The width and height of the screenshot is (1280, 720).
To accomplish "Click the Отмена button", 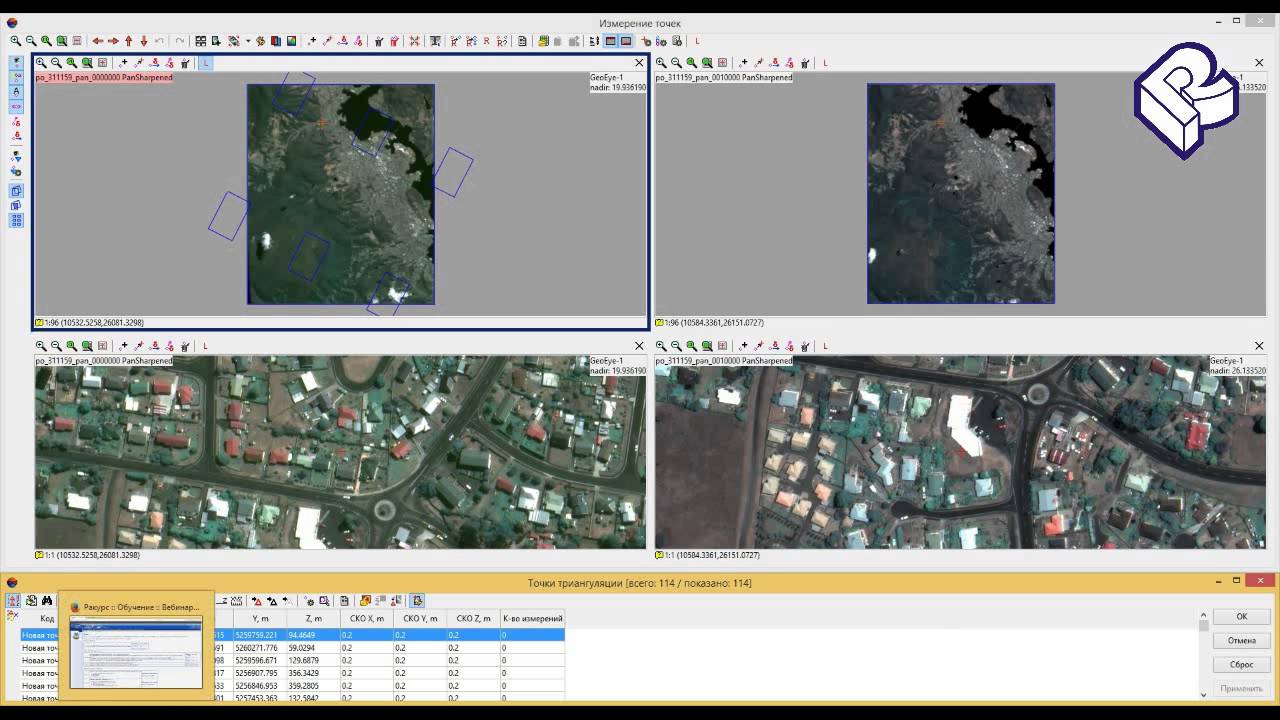I will 1241,640.
